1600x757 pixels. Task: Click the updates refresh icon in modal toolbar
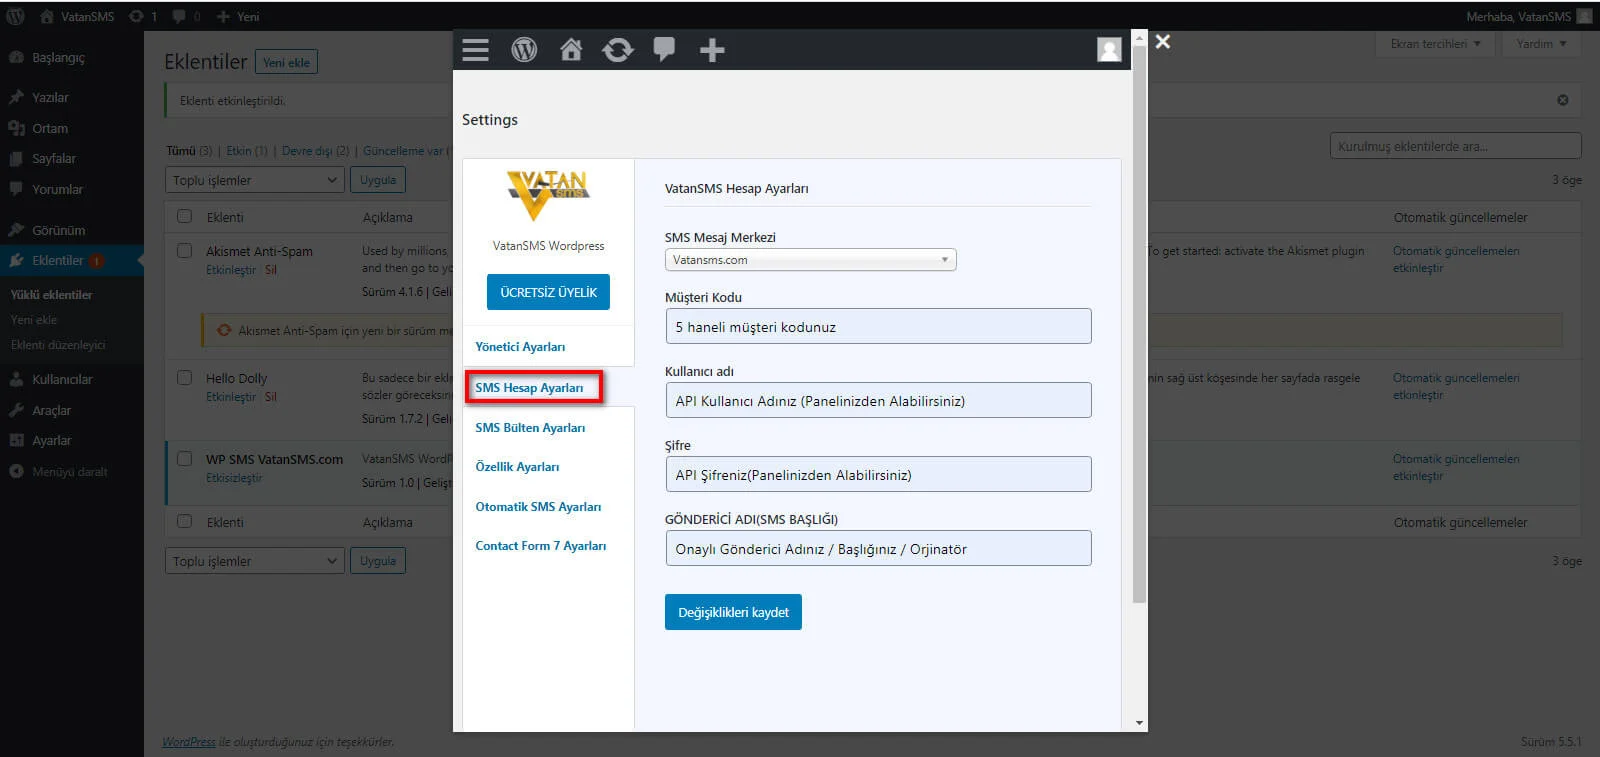click(618, 50)
